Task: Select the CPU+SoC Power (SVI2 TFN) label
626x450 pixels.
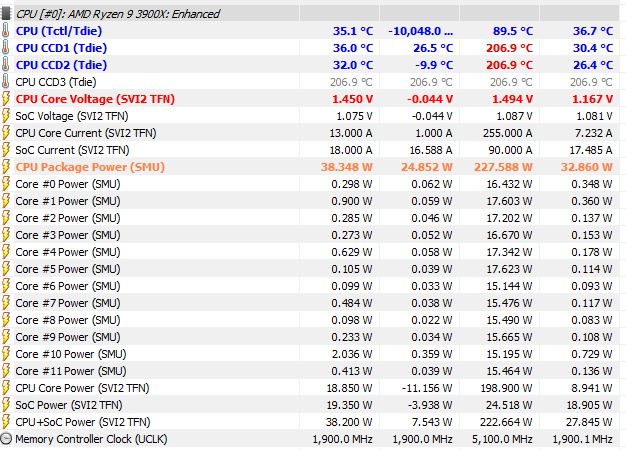Action: [x=83, y=422]
